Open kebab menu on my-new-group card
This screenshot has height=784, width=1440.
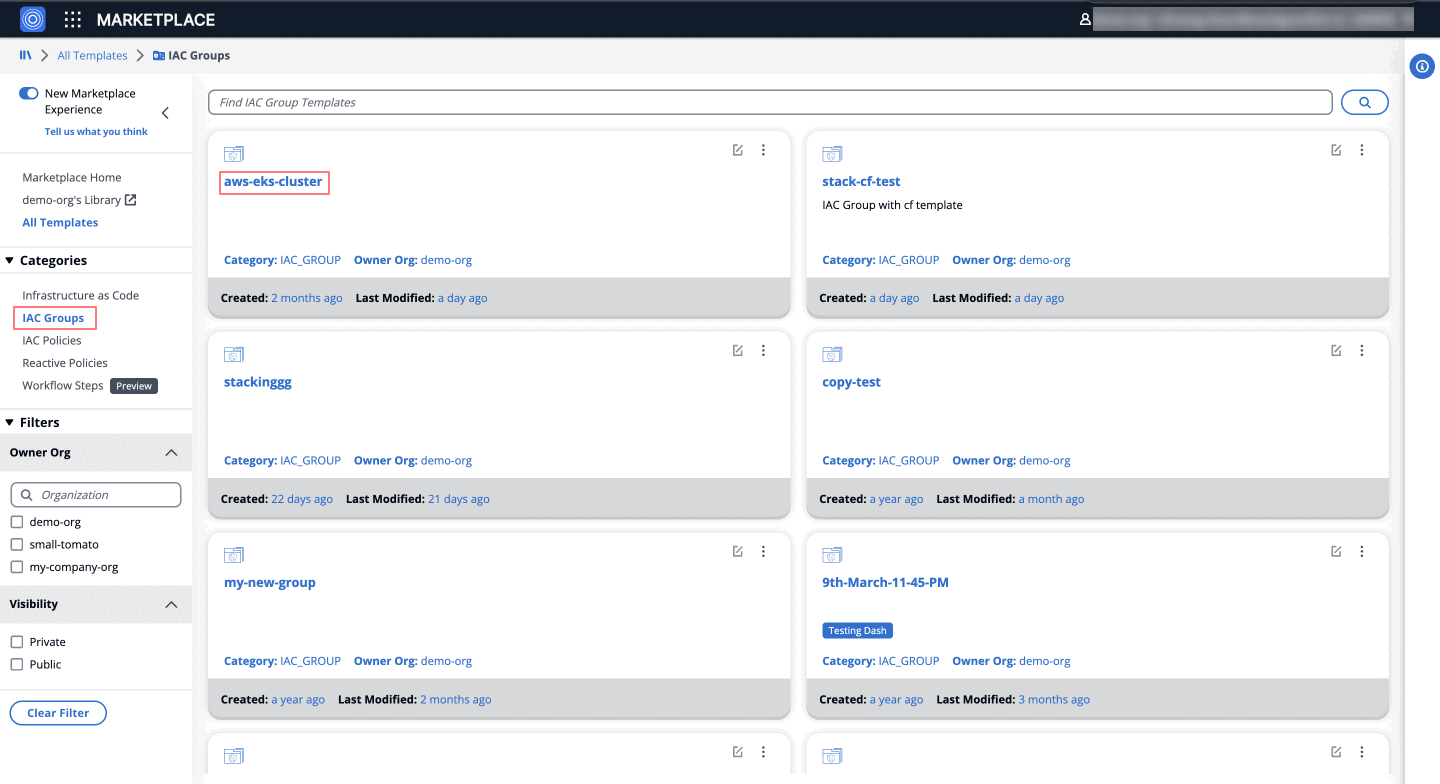coord(763,551)
